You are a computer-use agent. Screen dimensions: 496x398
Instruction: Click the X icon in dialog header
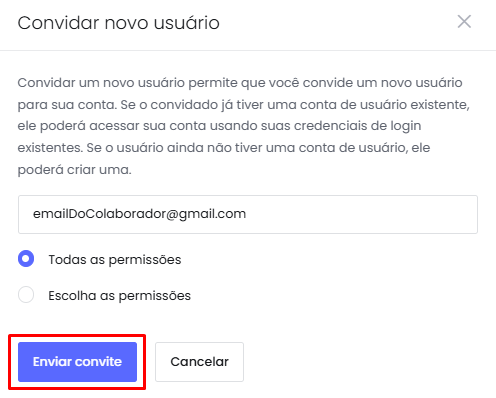464,22
